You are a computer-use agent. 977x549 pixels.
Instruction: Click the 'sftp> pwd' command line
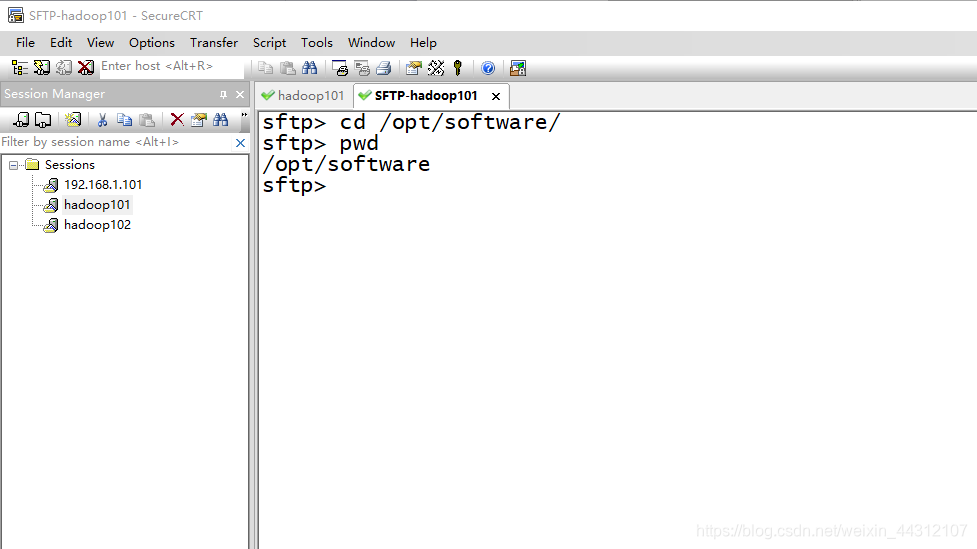(320, 143)
